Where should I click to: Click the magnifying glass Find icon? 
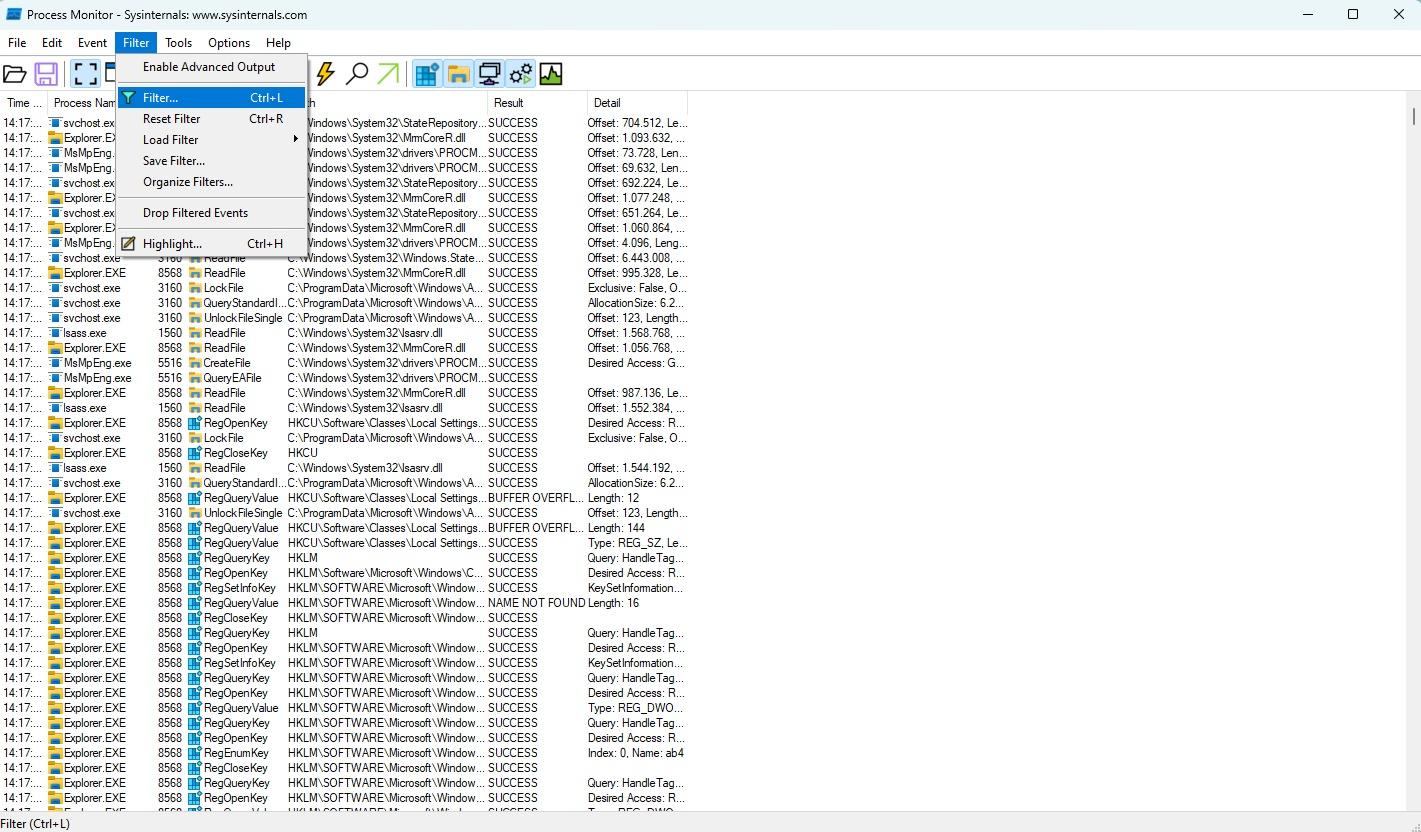coord(356,74)
